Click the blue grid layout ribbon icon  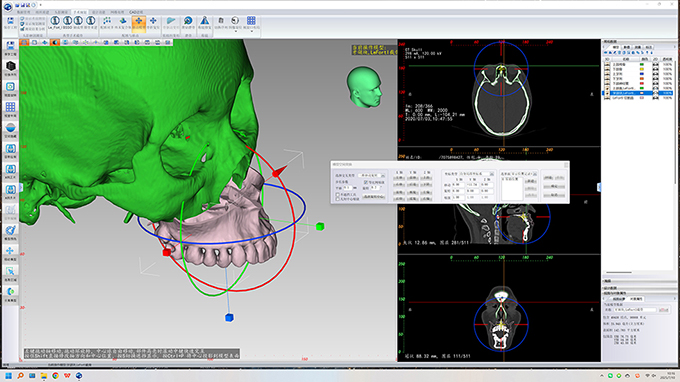[251, 20]
